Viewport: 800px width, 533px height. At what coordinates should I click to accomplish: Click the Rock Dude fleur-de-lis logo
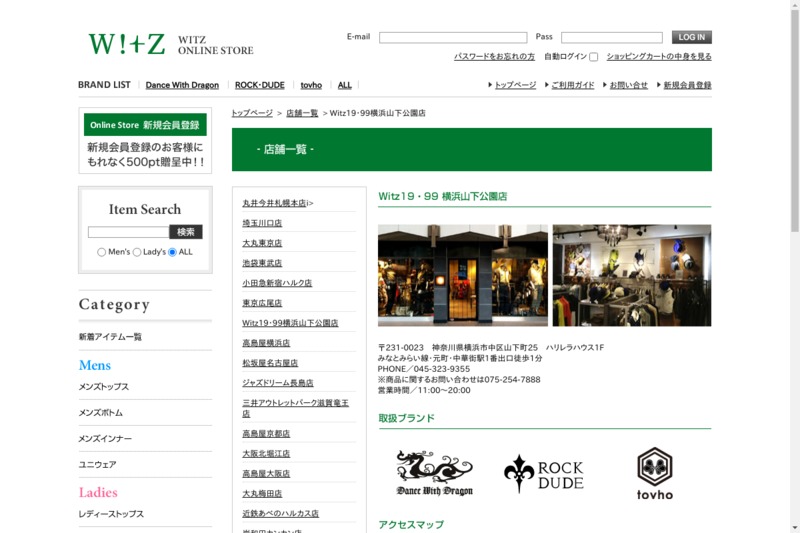click(x=544, y=474)
